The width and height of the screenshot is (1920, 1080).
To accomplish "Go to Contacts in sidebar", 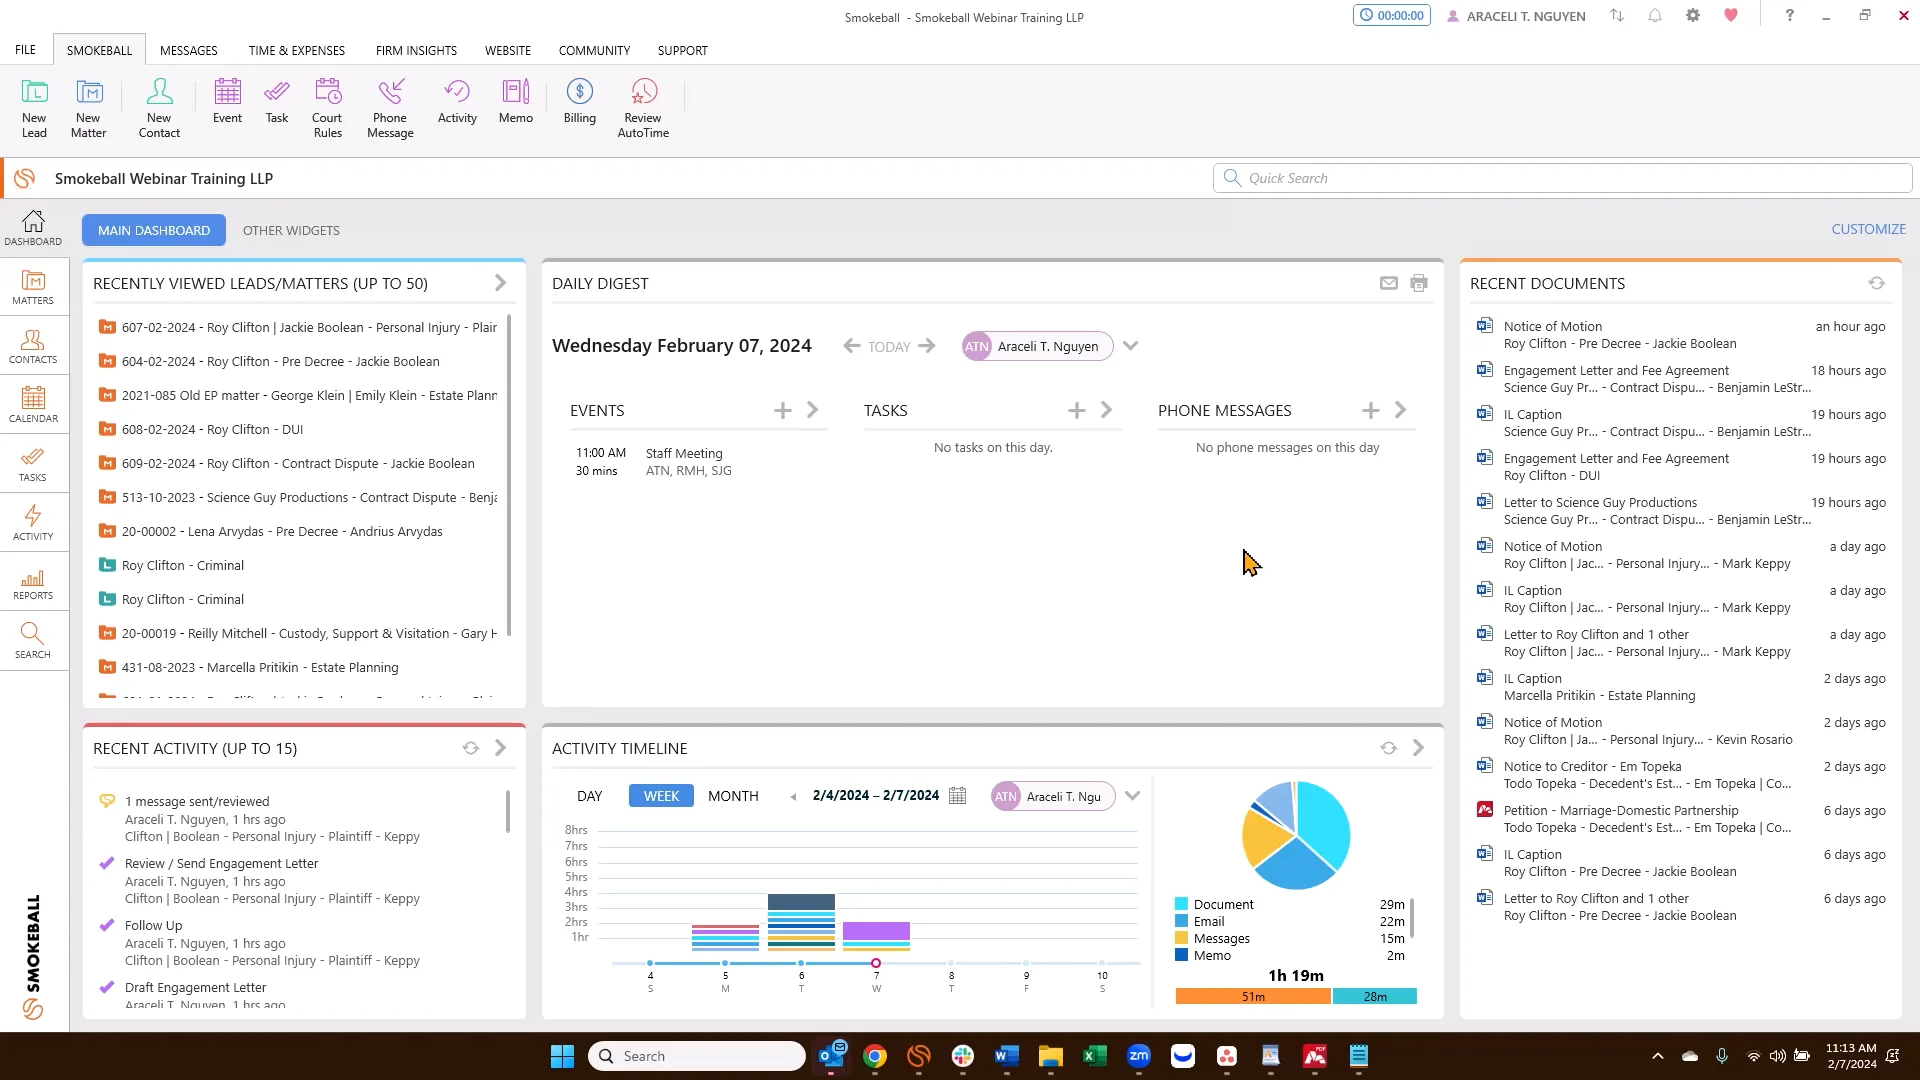I will (x=33, y=347).
